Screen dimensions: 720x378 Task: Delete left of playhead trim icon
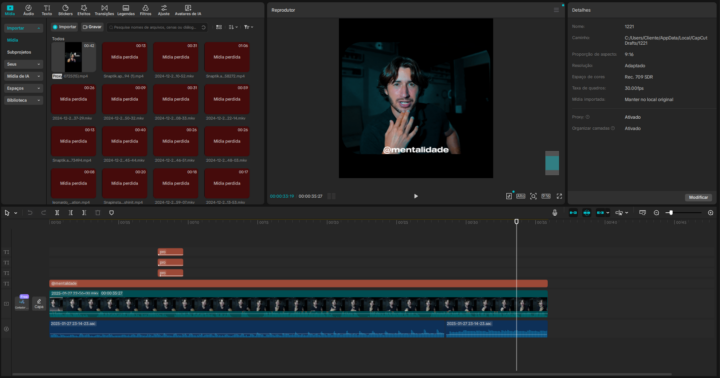71,213
